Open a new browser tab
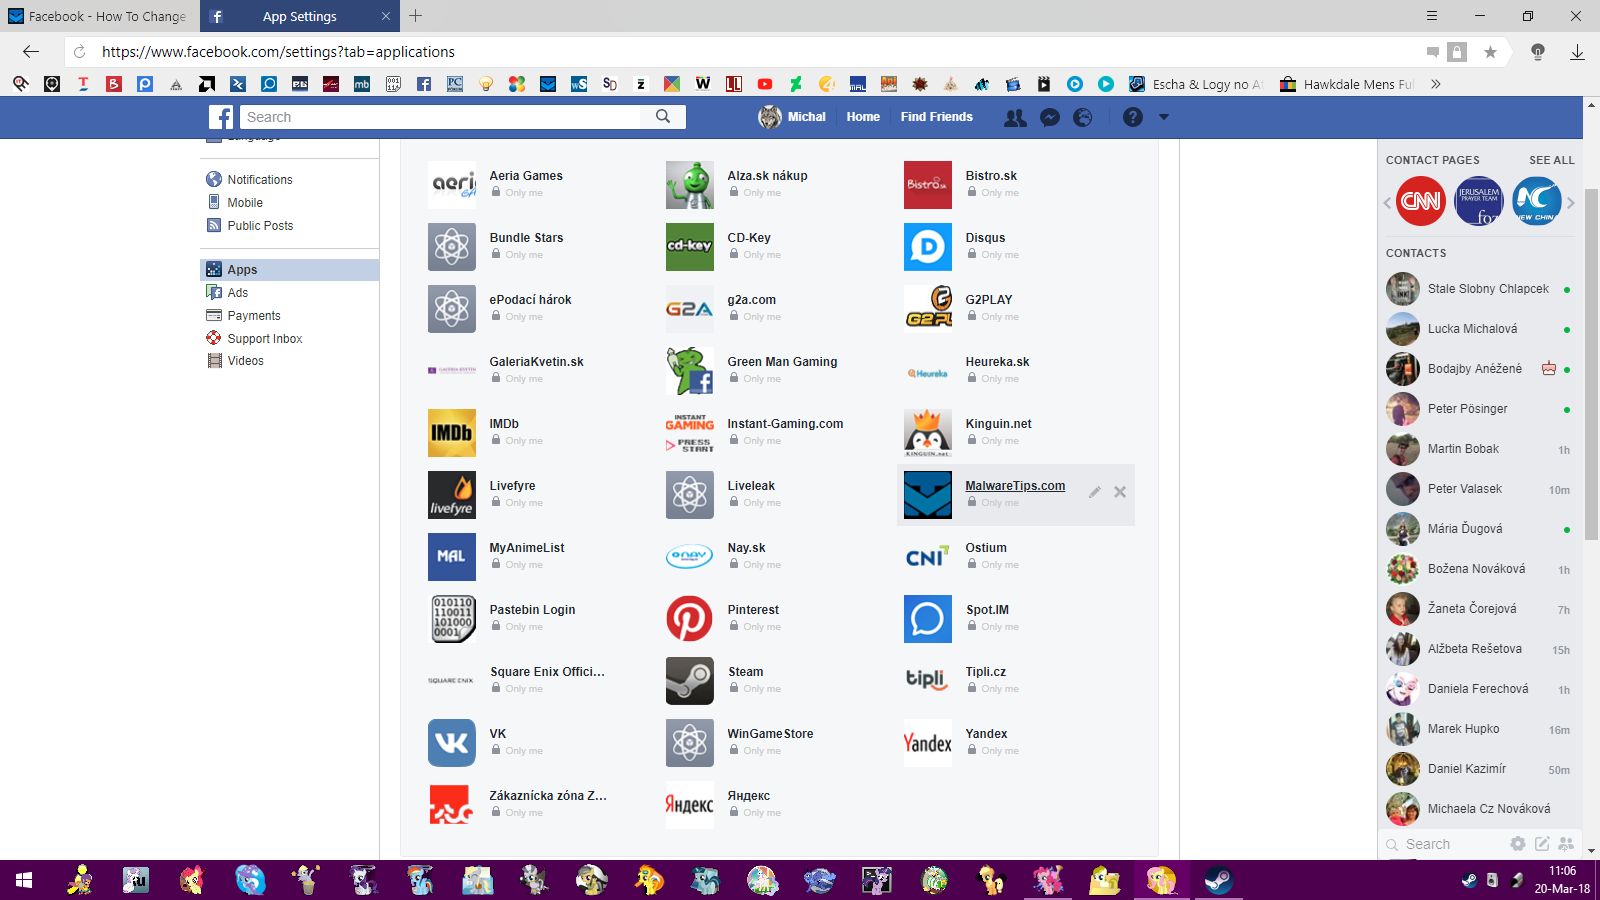The height and width of the screenshot is (900, 1600). pos(416,16)
